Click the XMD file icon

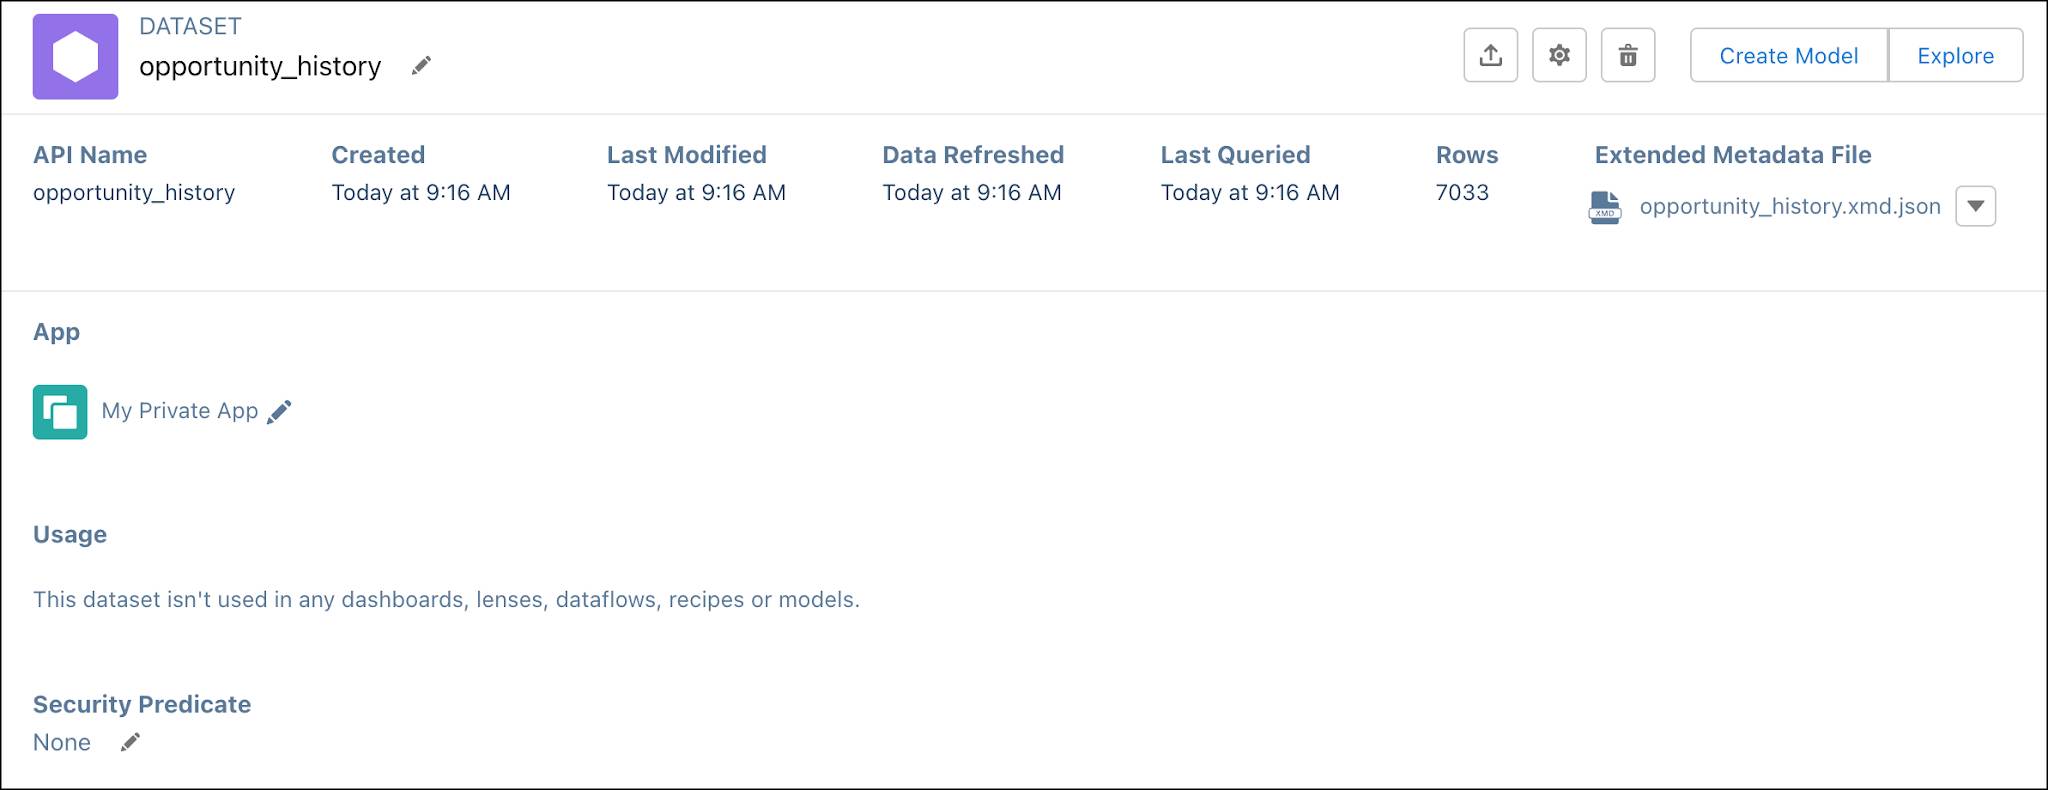tap(1604, 207)
